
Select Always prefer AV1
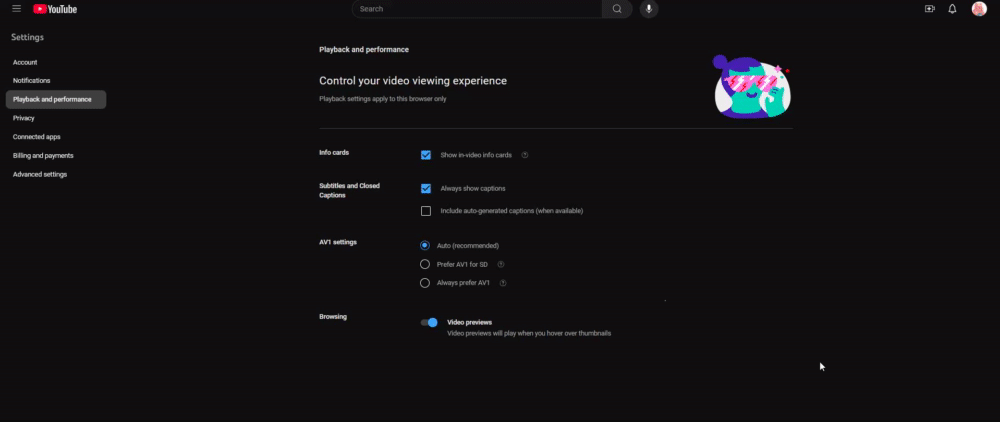(425, 283)
